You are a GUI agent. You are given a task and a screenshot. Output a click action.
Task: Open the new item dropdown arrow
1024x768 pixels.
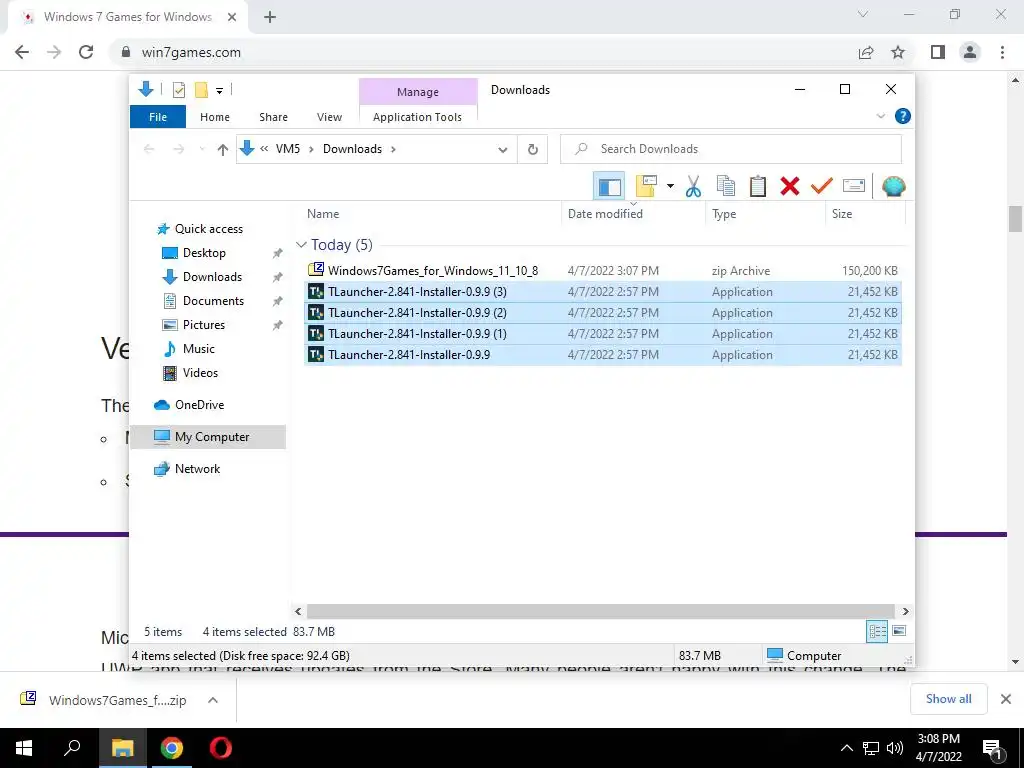670,186
